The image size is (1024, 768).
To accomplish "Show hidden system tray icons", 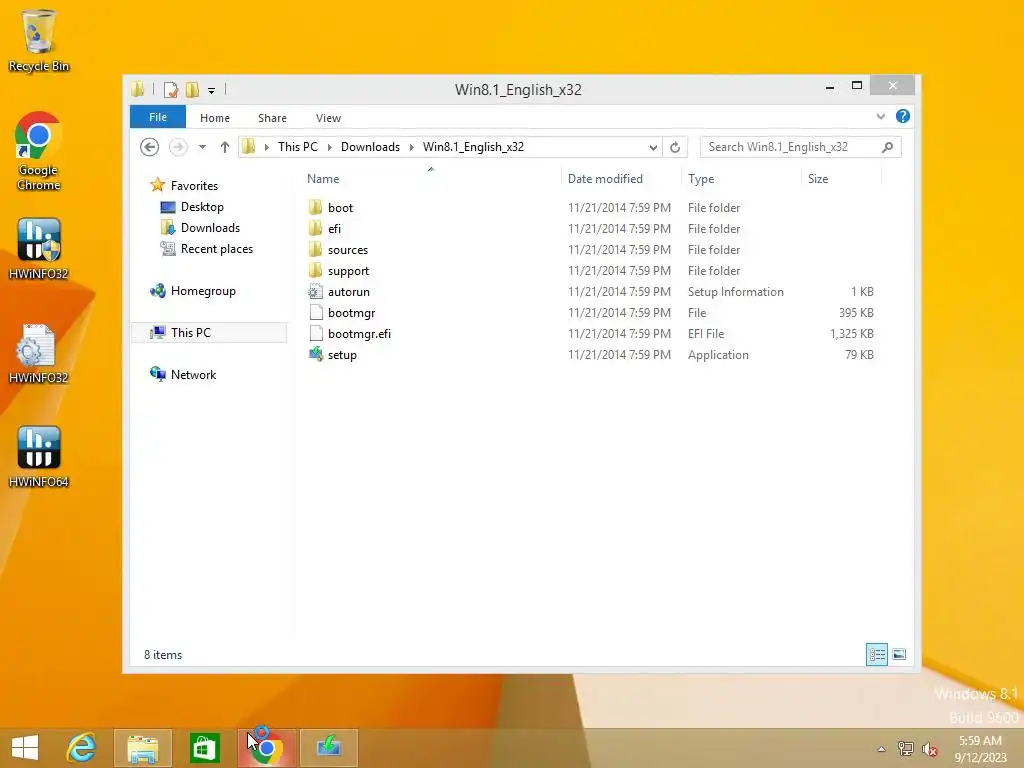I will (x=881, y=749).
